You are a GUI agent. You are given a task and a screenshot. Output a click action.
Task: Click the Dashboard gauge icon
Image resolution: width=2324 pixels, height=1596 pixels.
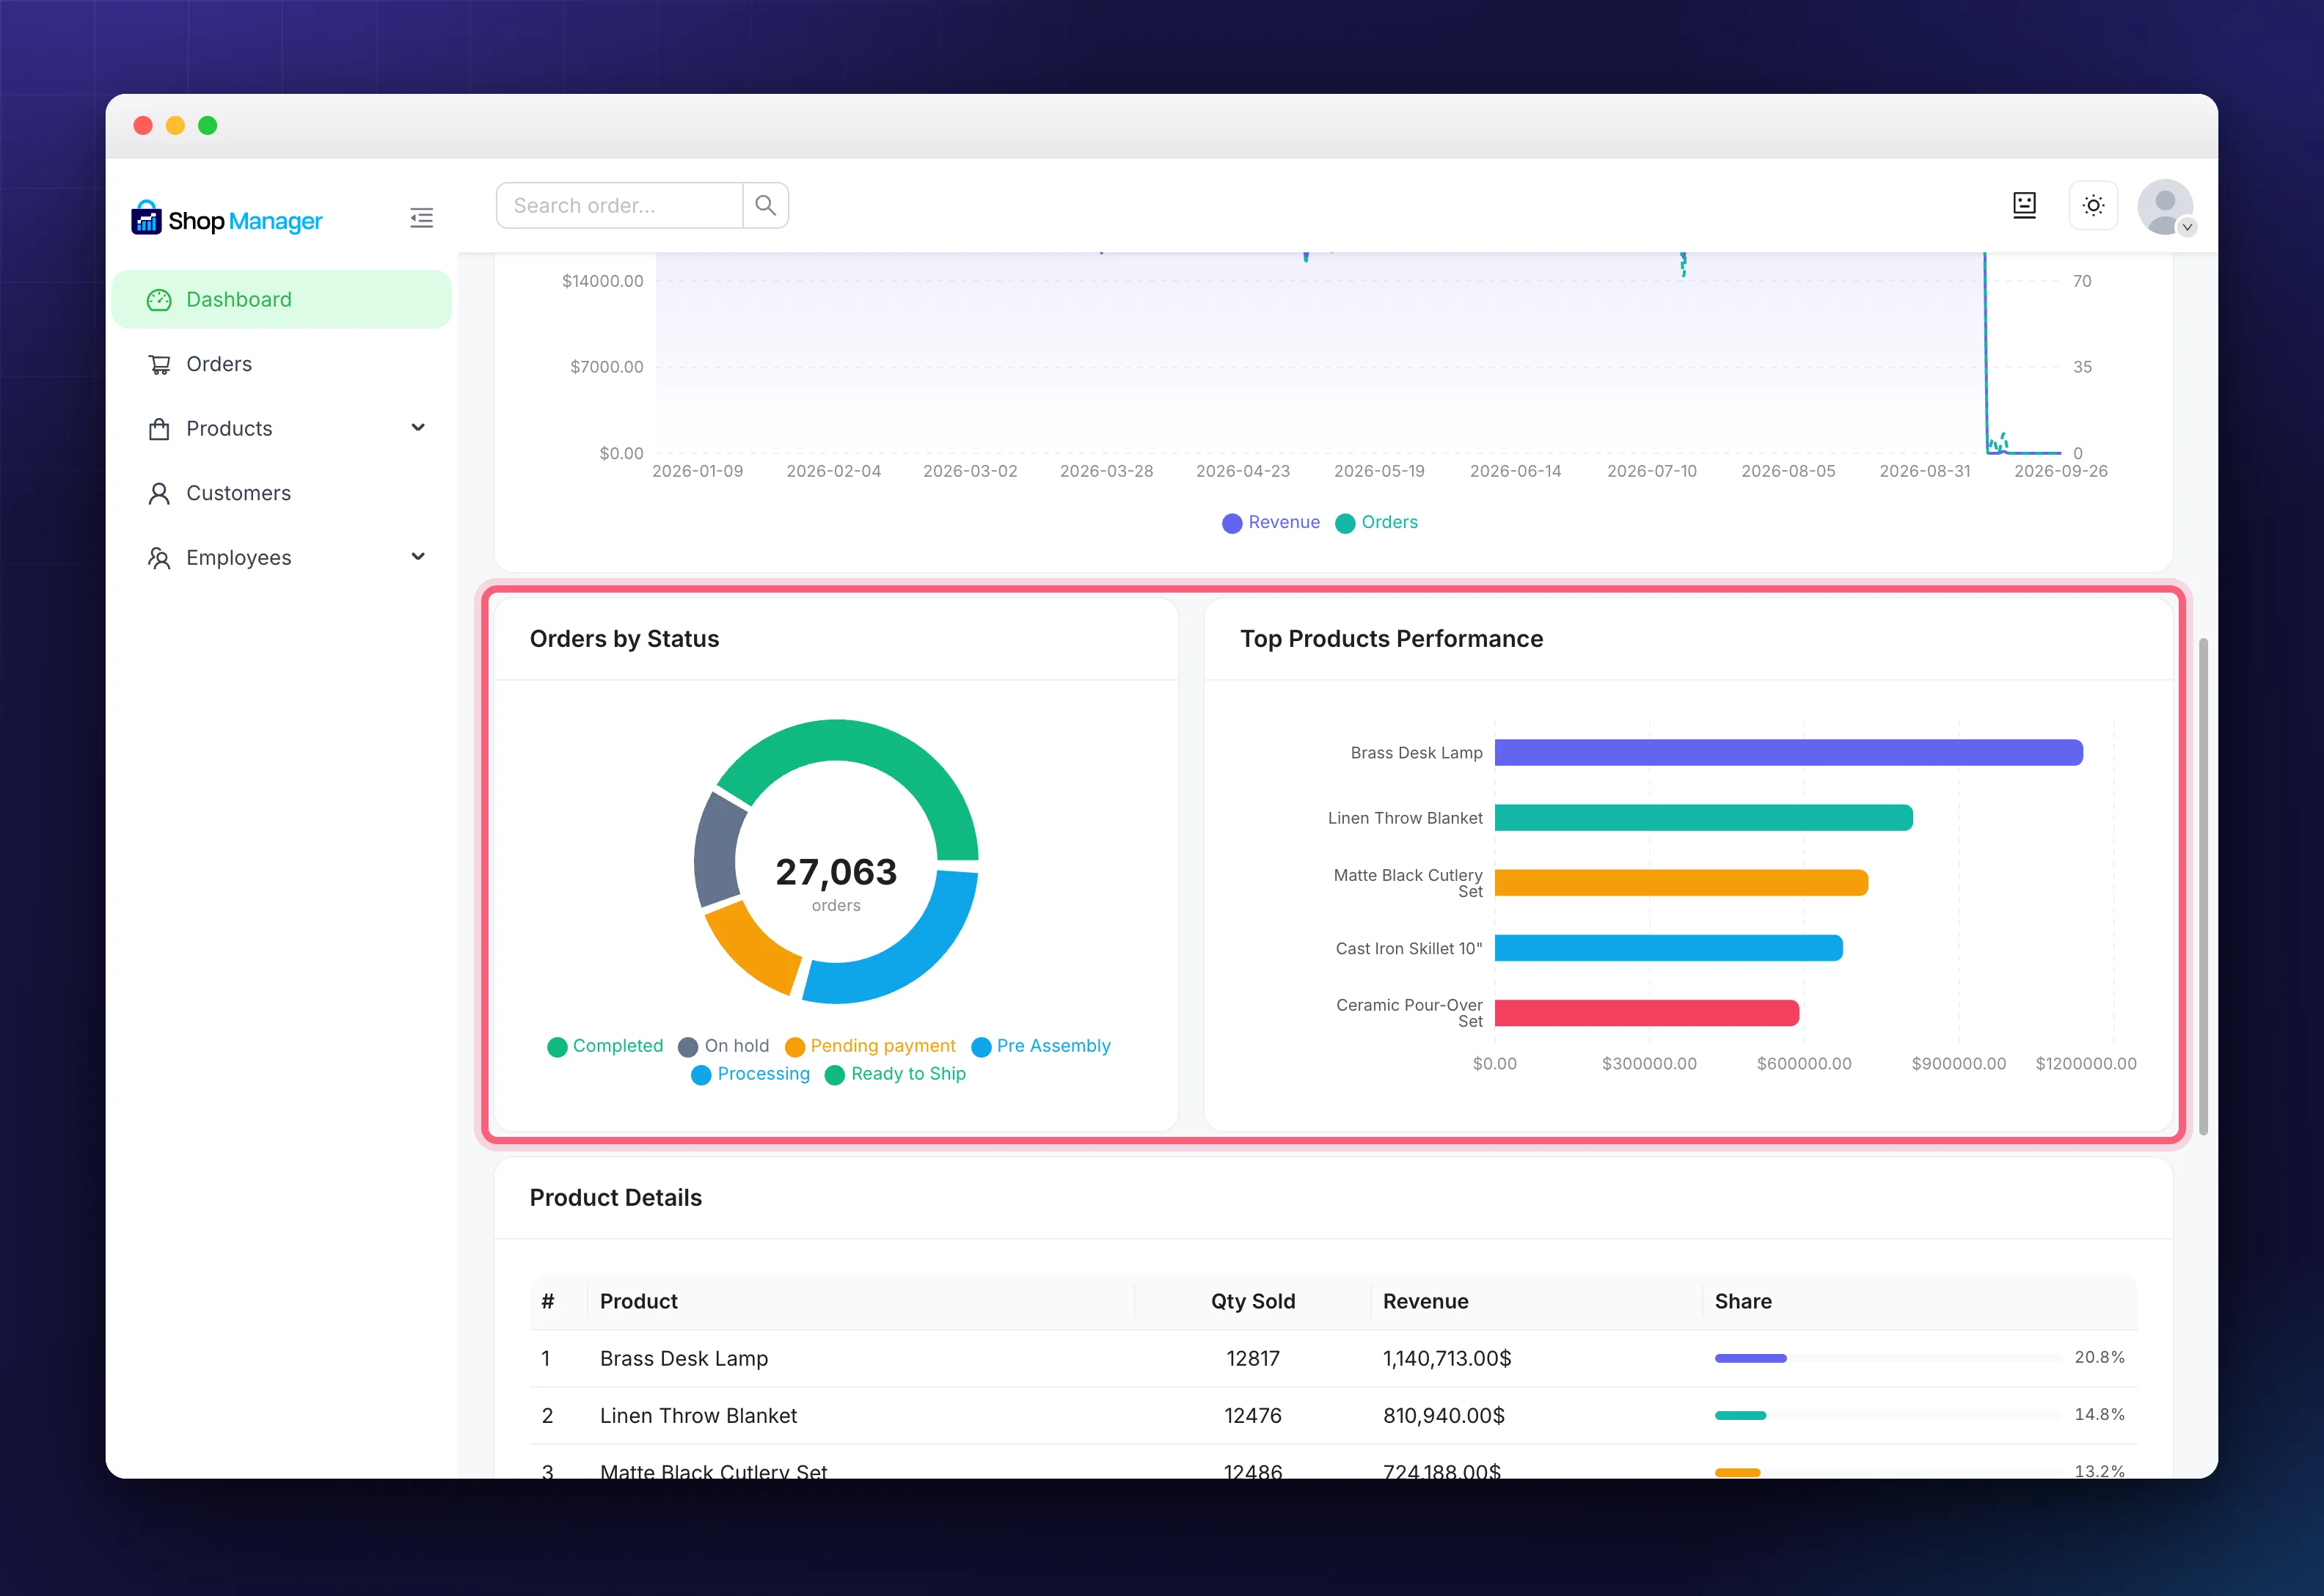(x=159, y=300)
